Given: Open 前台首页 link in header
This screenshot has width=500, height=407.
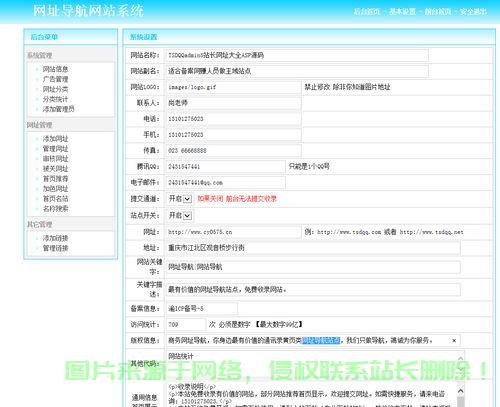Looking at the screenshot, I should click(438, 11).
